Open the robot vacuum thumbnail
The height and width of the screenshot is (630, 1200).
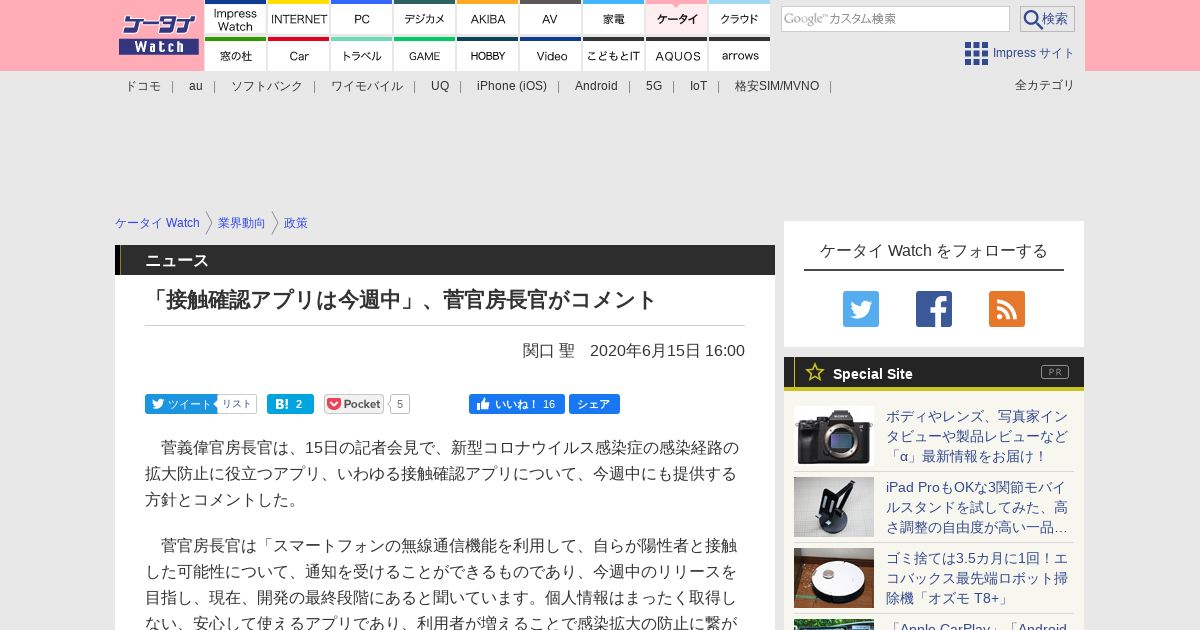coord(834,578)
